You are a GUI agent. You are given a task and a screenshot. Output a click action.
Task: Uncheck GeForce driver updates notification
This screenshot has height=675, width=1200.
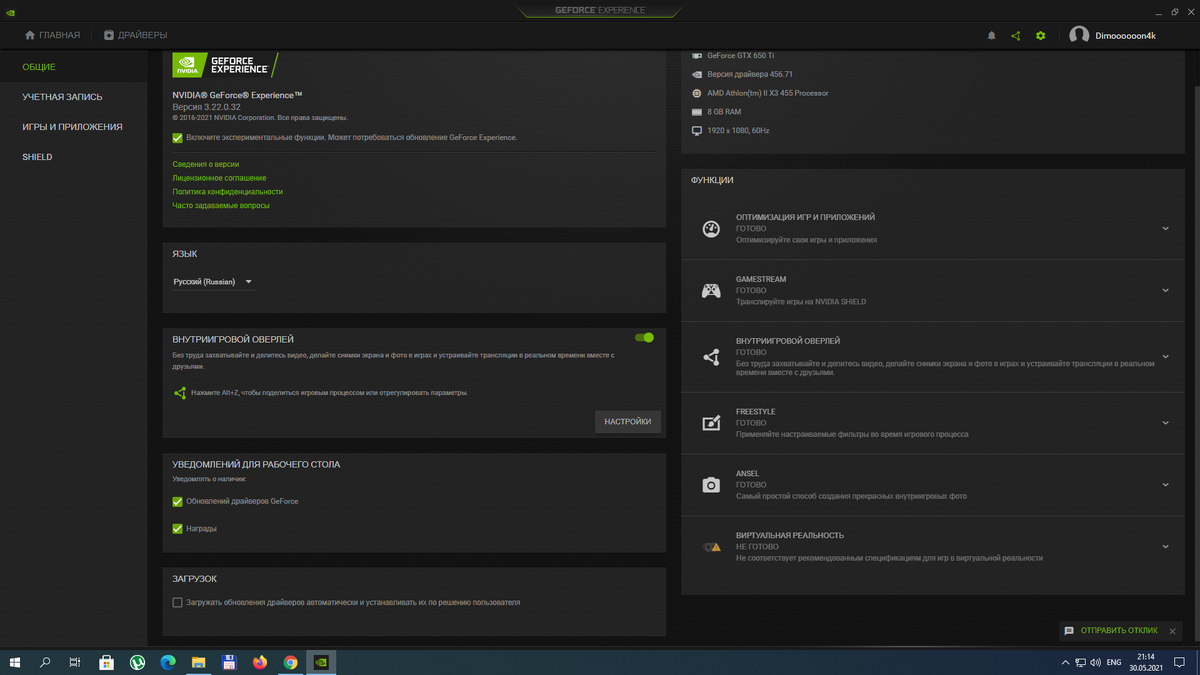point(177,501)
